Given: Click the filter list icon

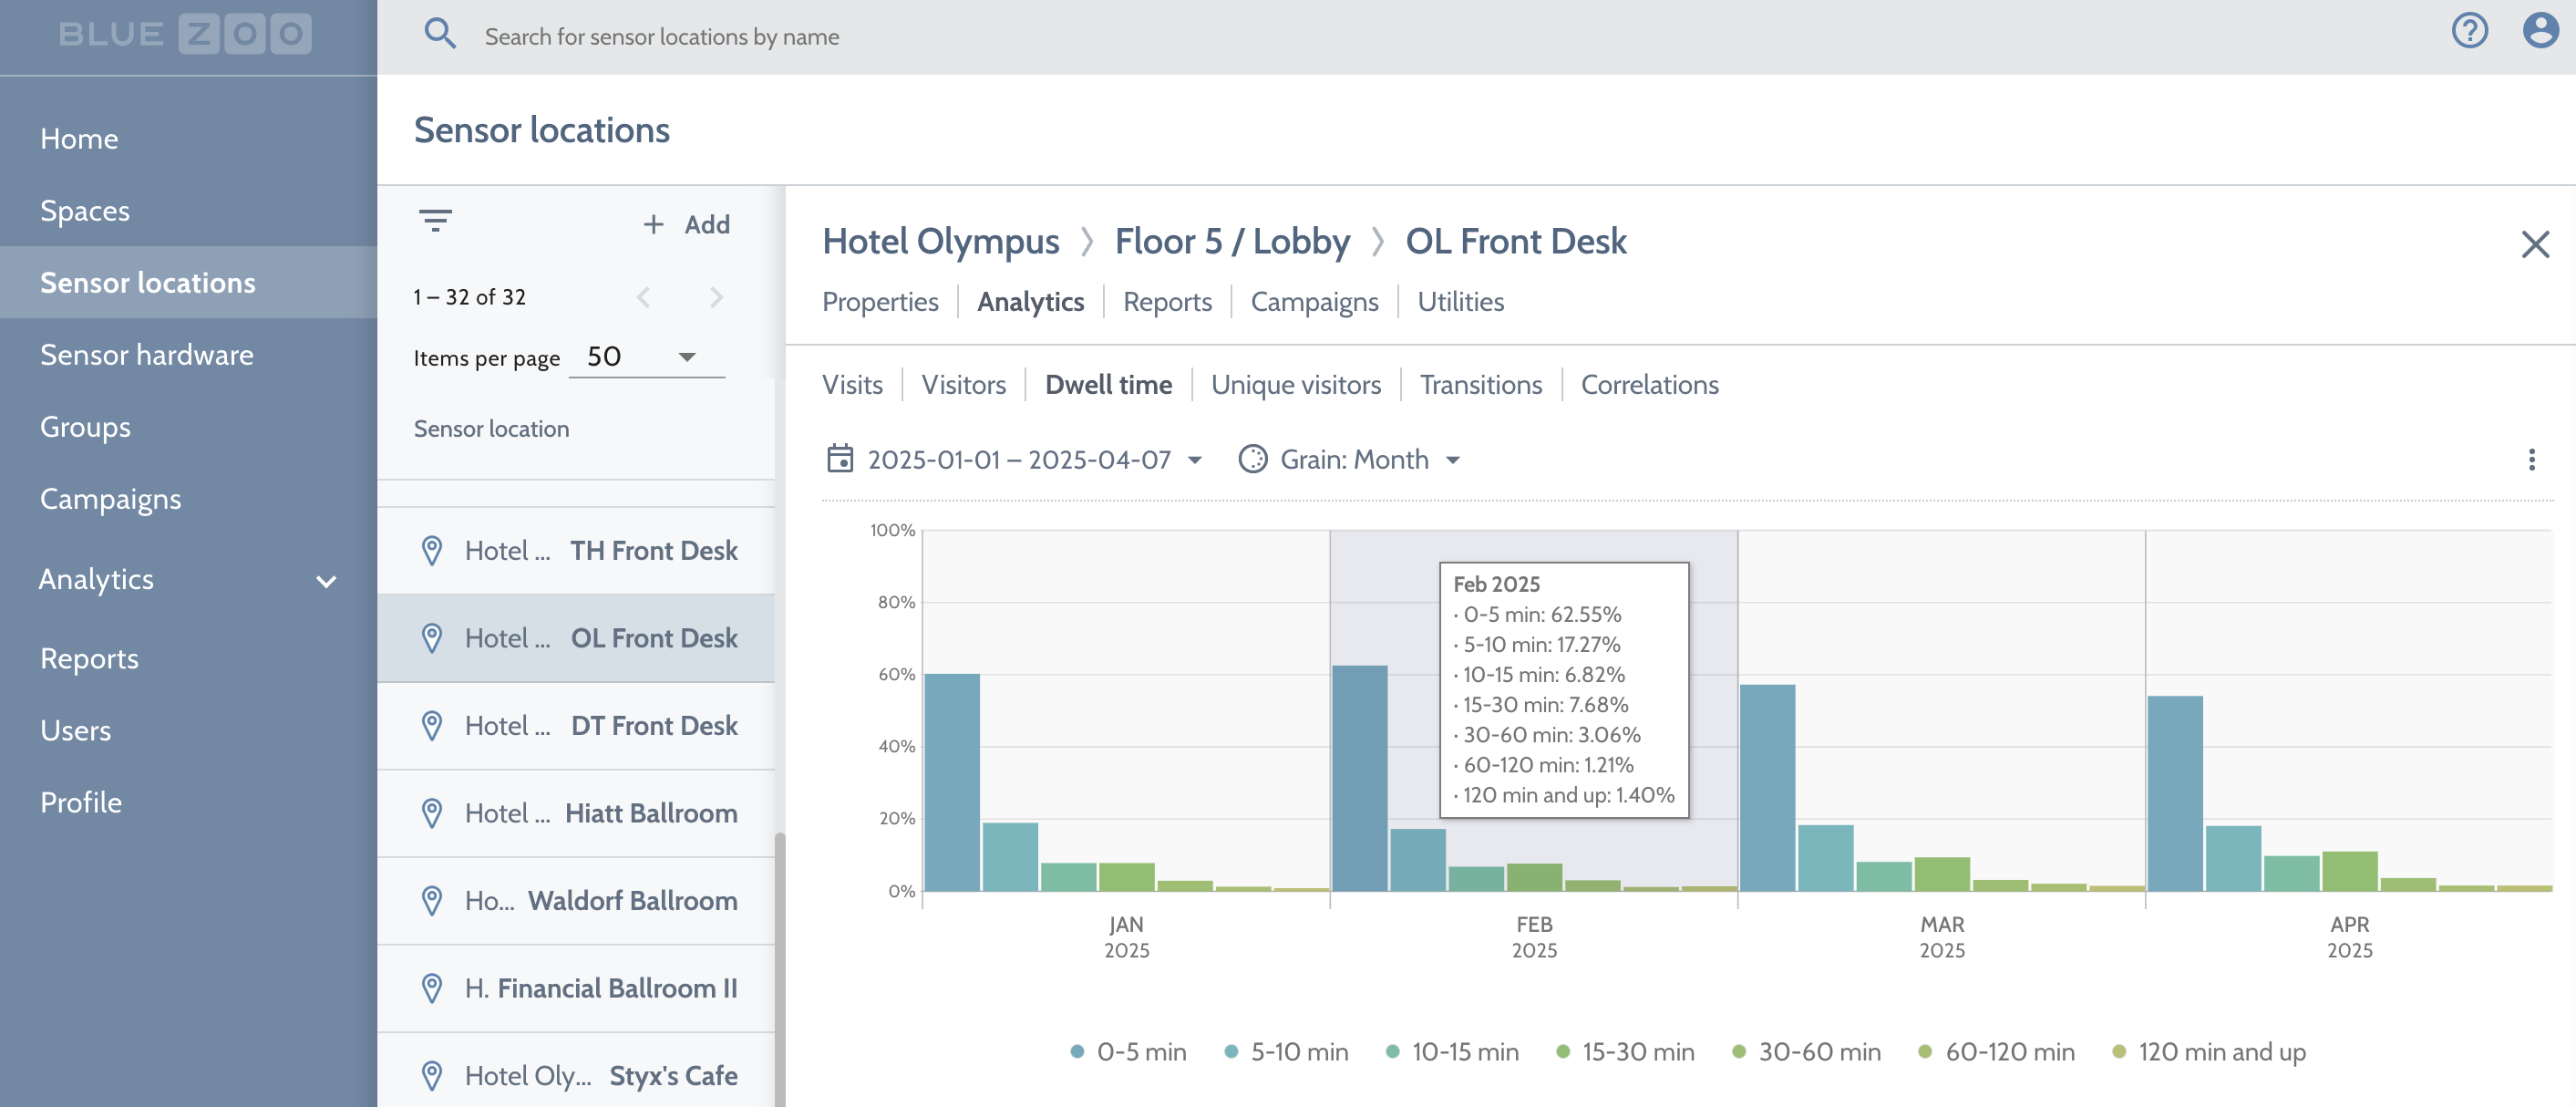Looking at the screenshot, I should tap(435, 220).
